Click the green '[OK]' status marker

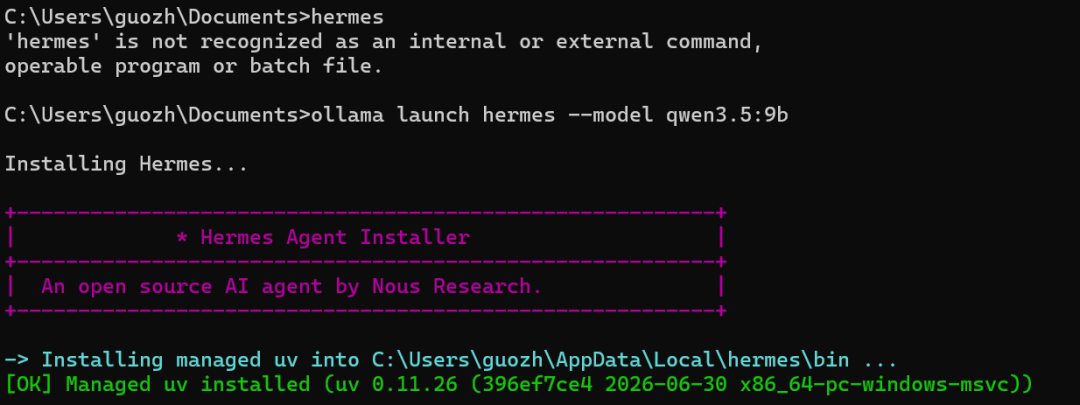tap(29, 384)
